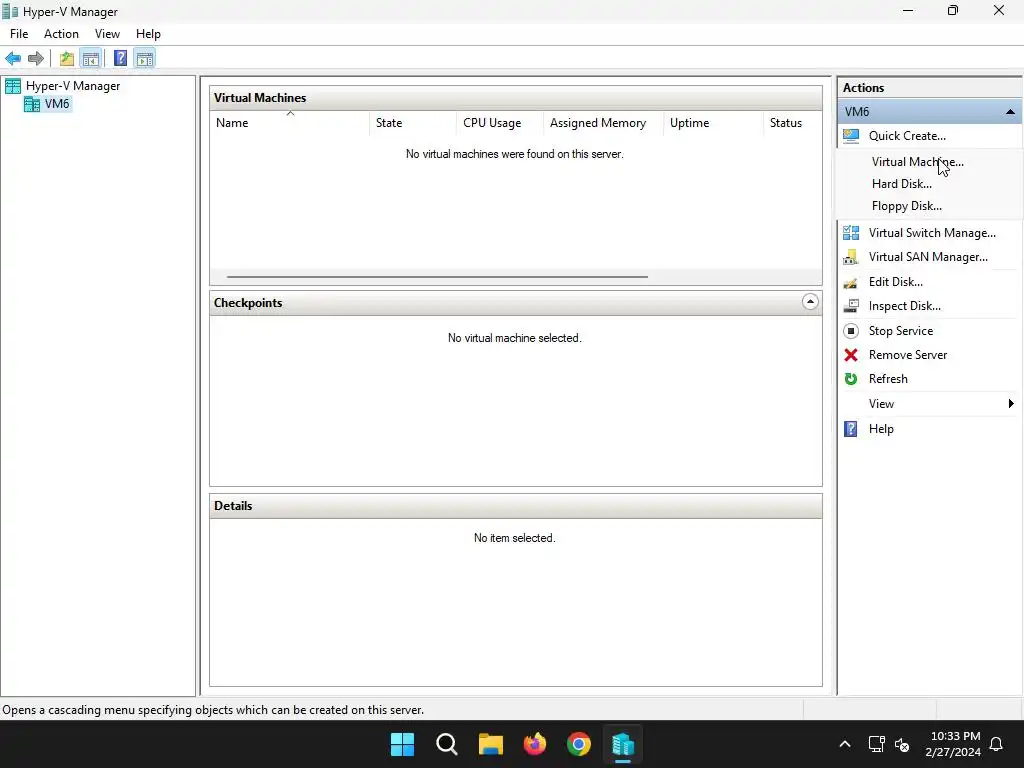Click the Quick Create monitor icon
This screenshot has width=1024, height=768.
851,136
